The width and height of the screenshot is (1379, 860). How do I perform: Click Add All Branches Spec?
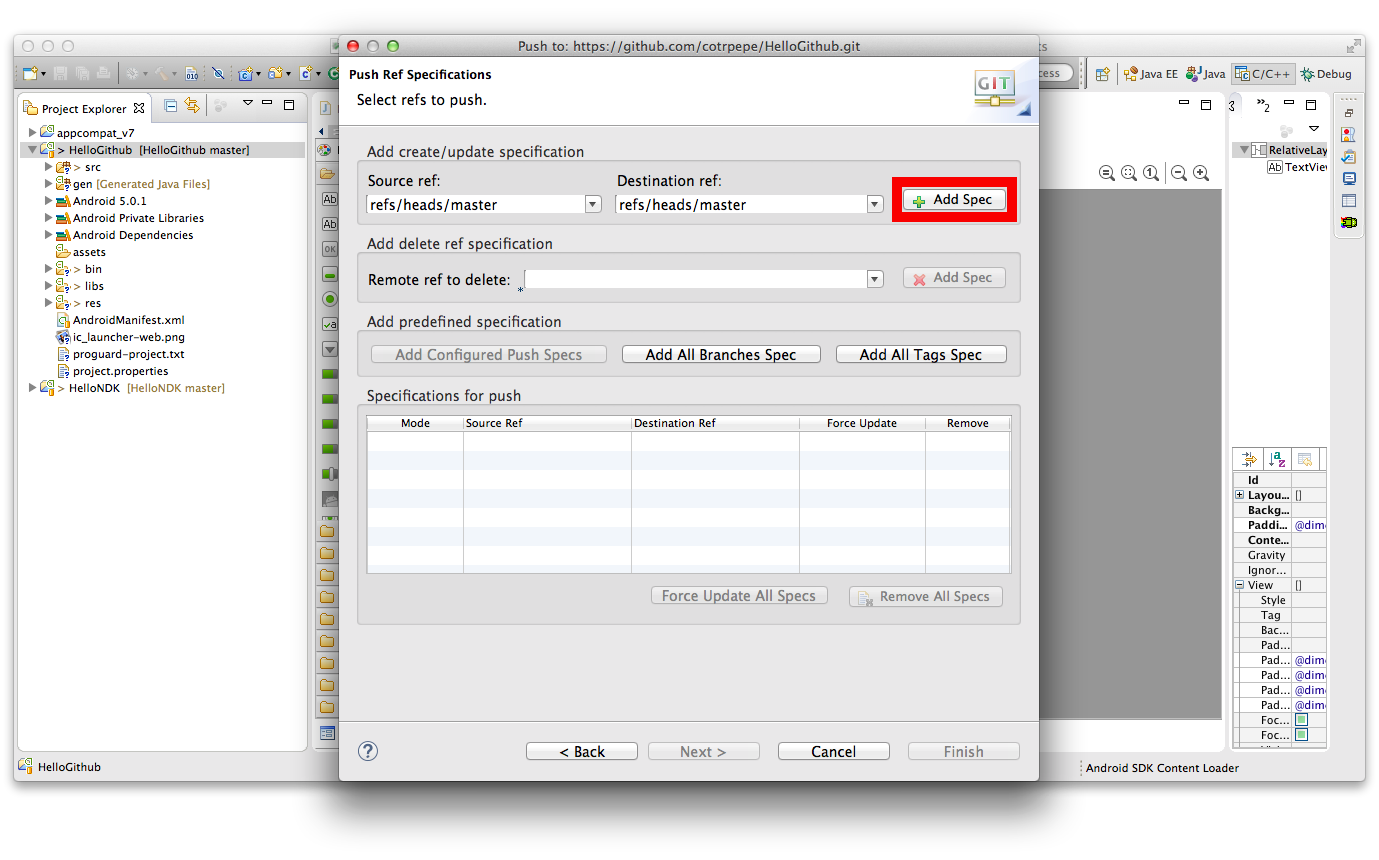pyautogui.click(x=721, y=354)
